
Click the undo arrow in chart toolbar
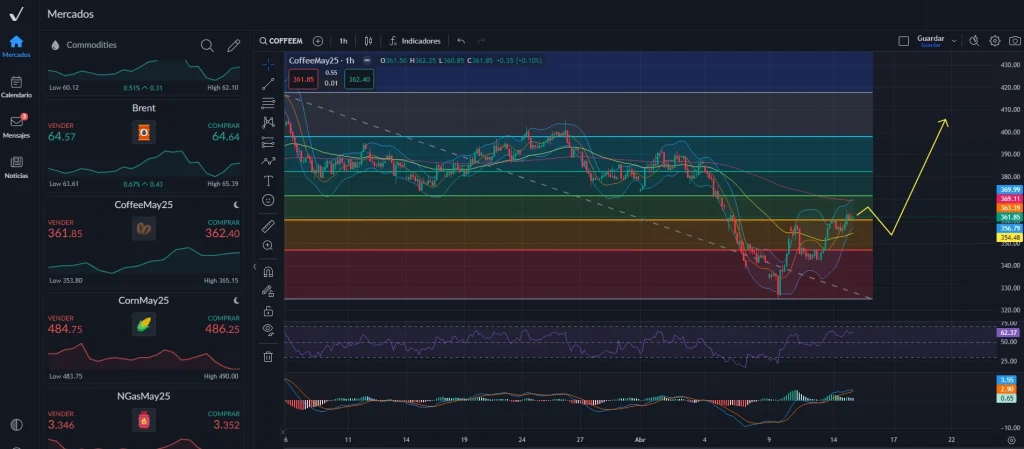(x=461, y=40)
